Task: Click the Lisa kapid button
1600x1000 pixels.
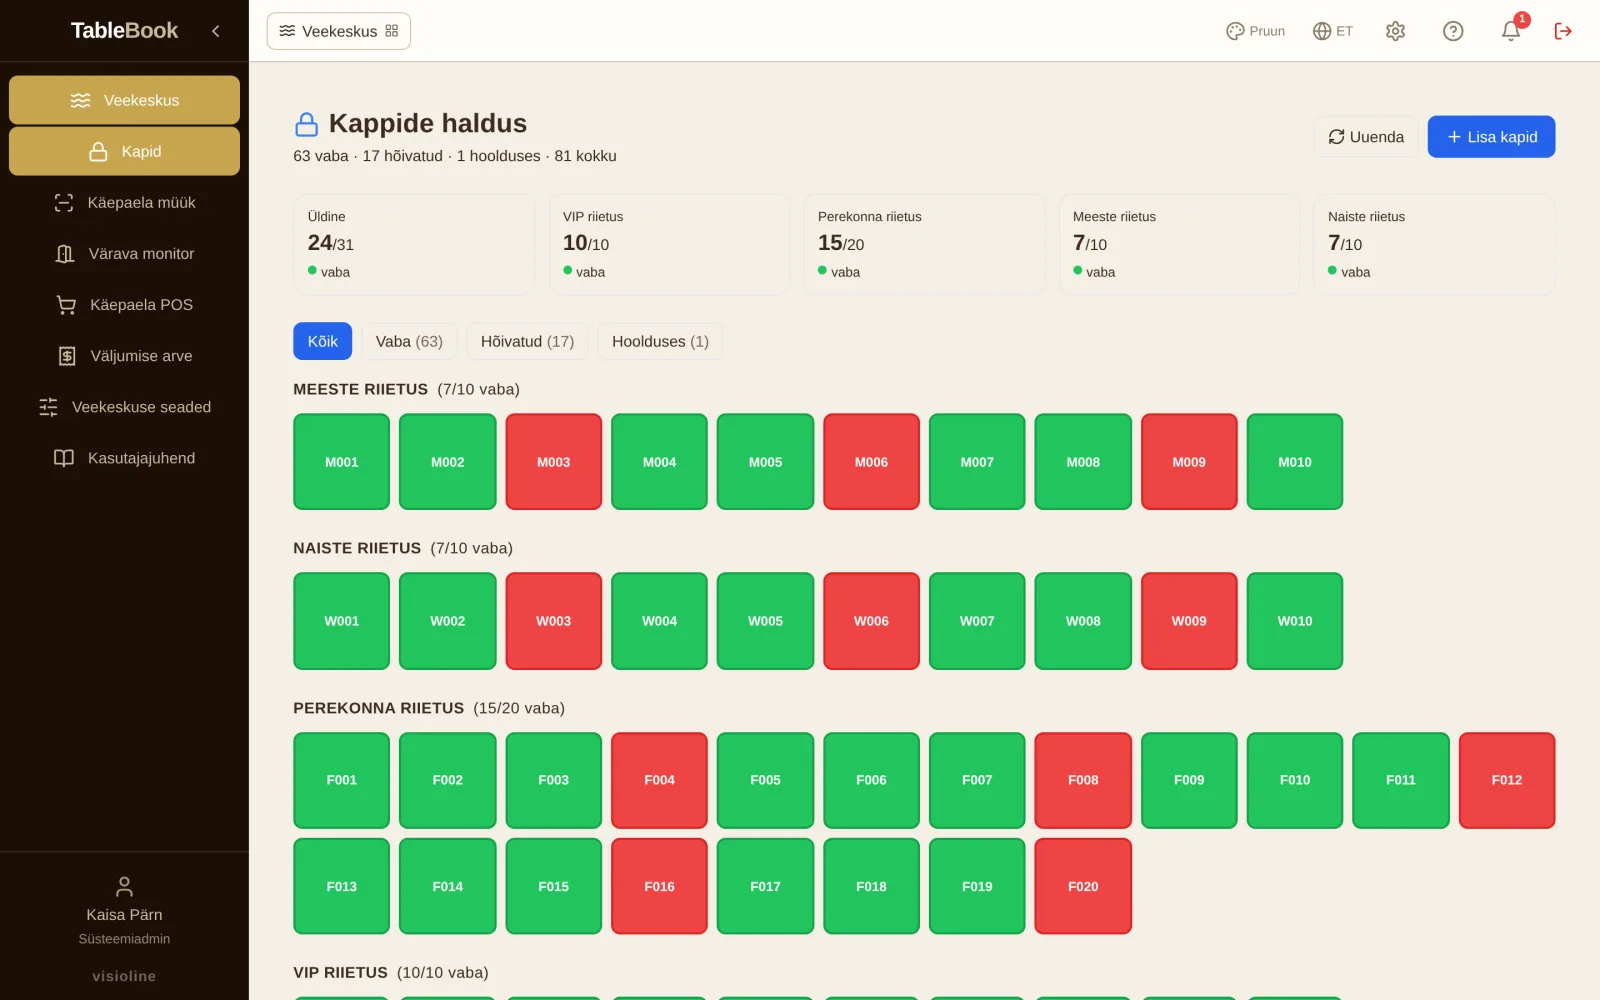Action: pyautogui.click(x=1491, y=137)
